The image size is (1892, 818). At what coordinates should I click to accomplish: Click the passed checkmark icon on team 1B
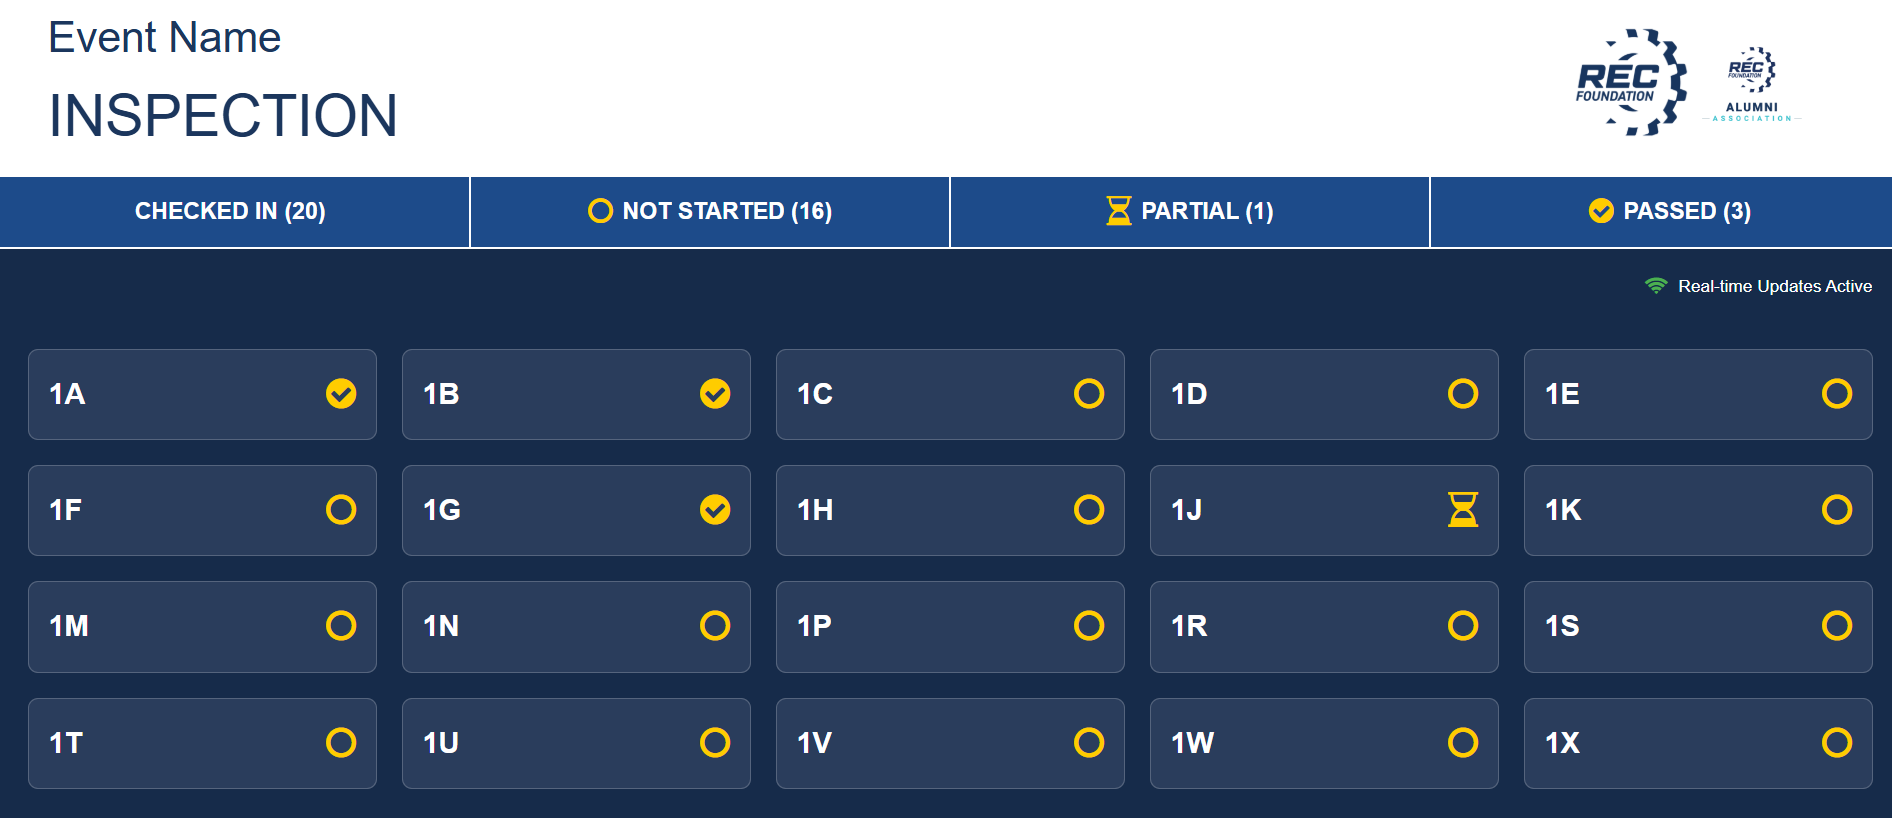[x=715, y=394]
